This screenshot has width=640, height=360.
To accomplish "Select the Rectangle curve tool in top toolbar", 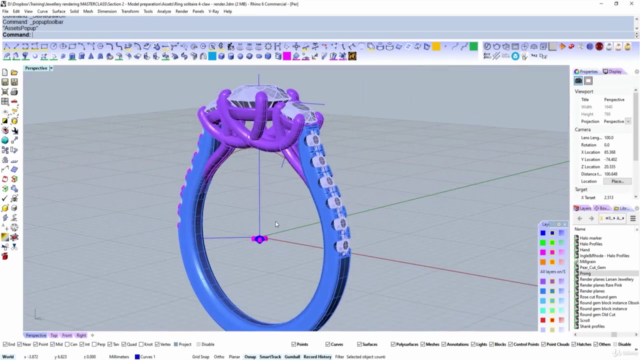I will coord(44,46).
